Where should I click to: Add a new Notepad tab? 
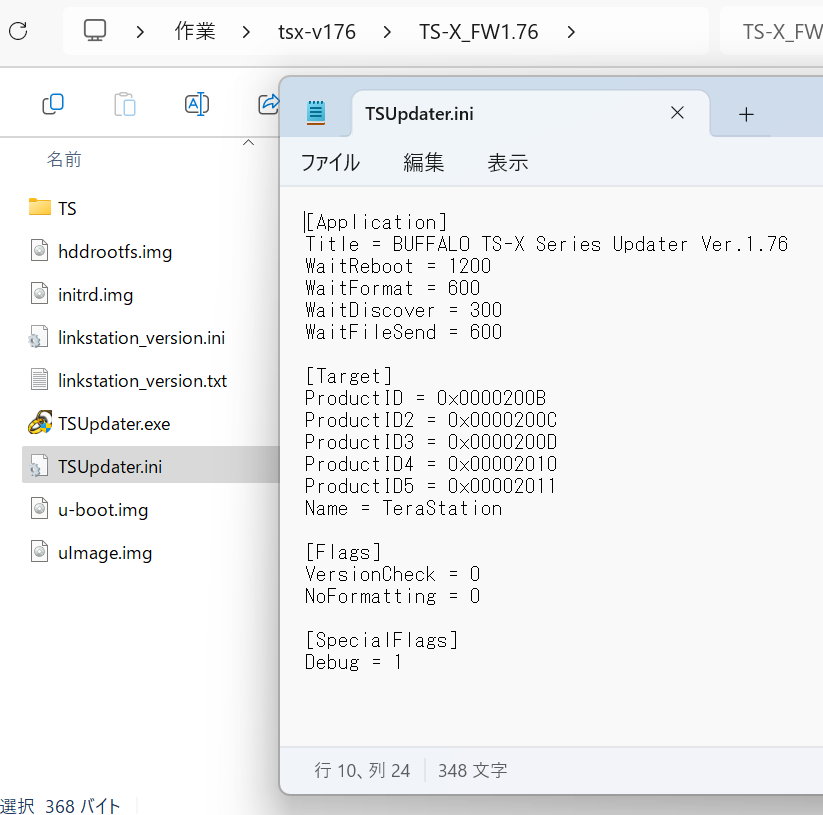(x=746, y=114)
